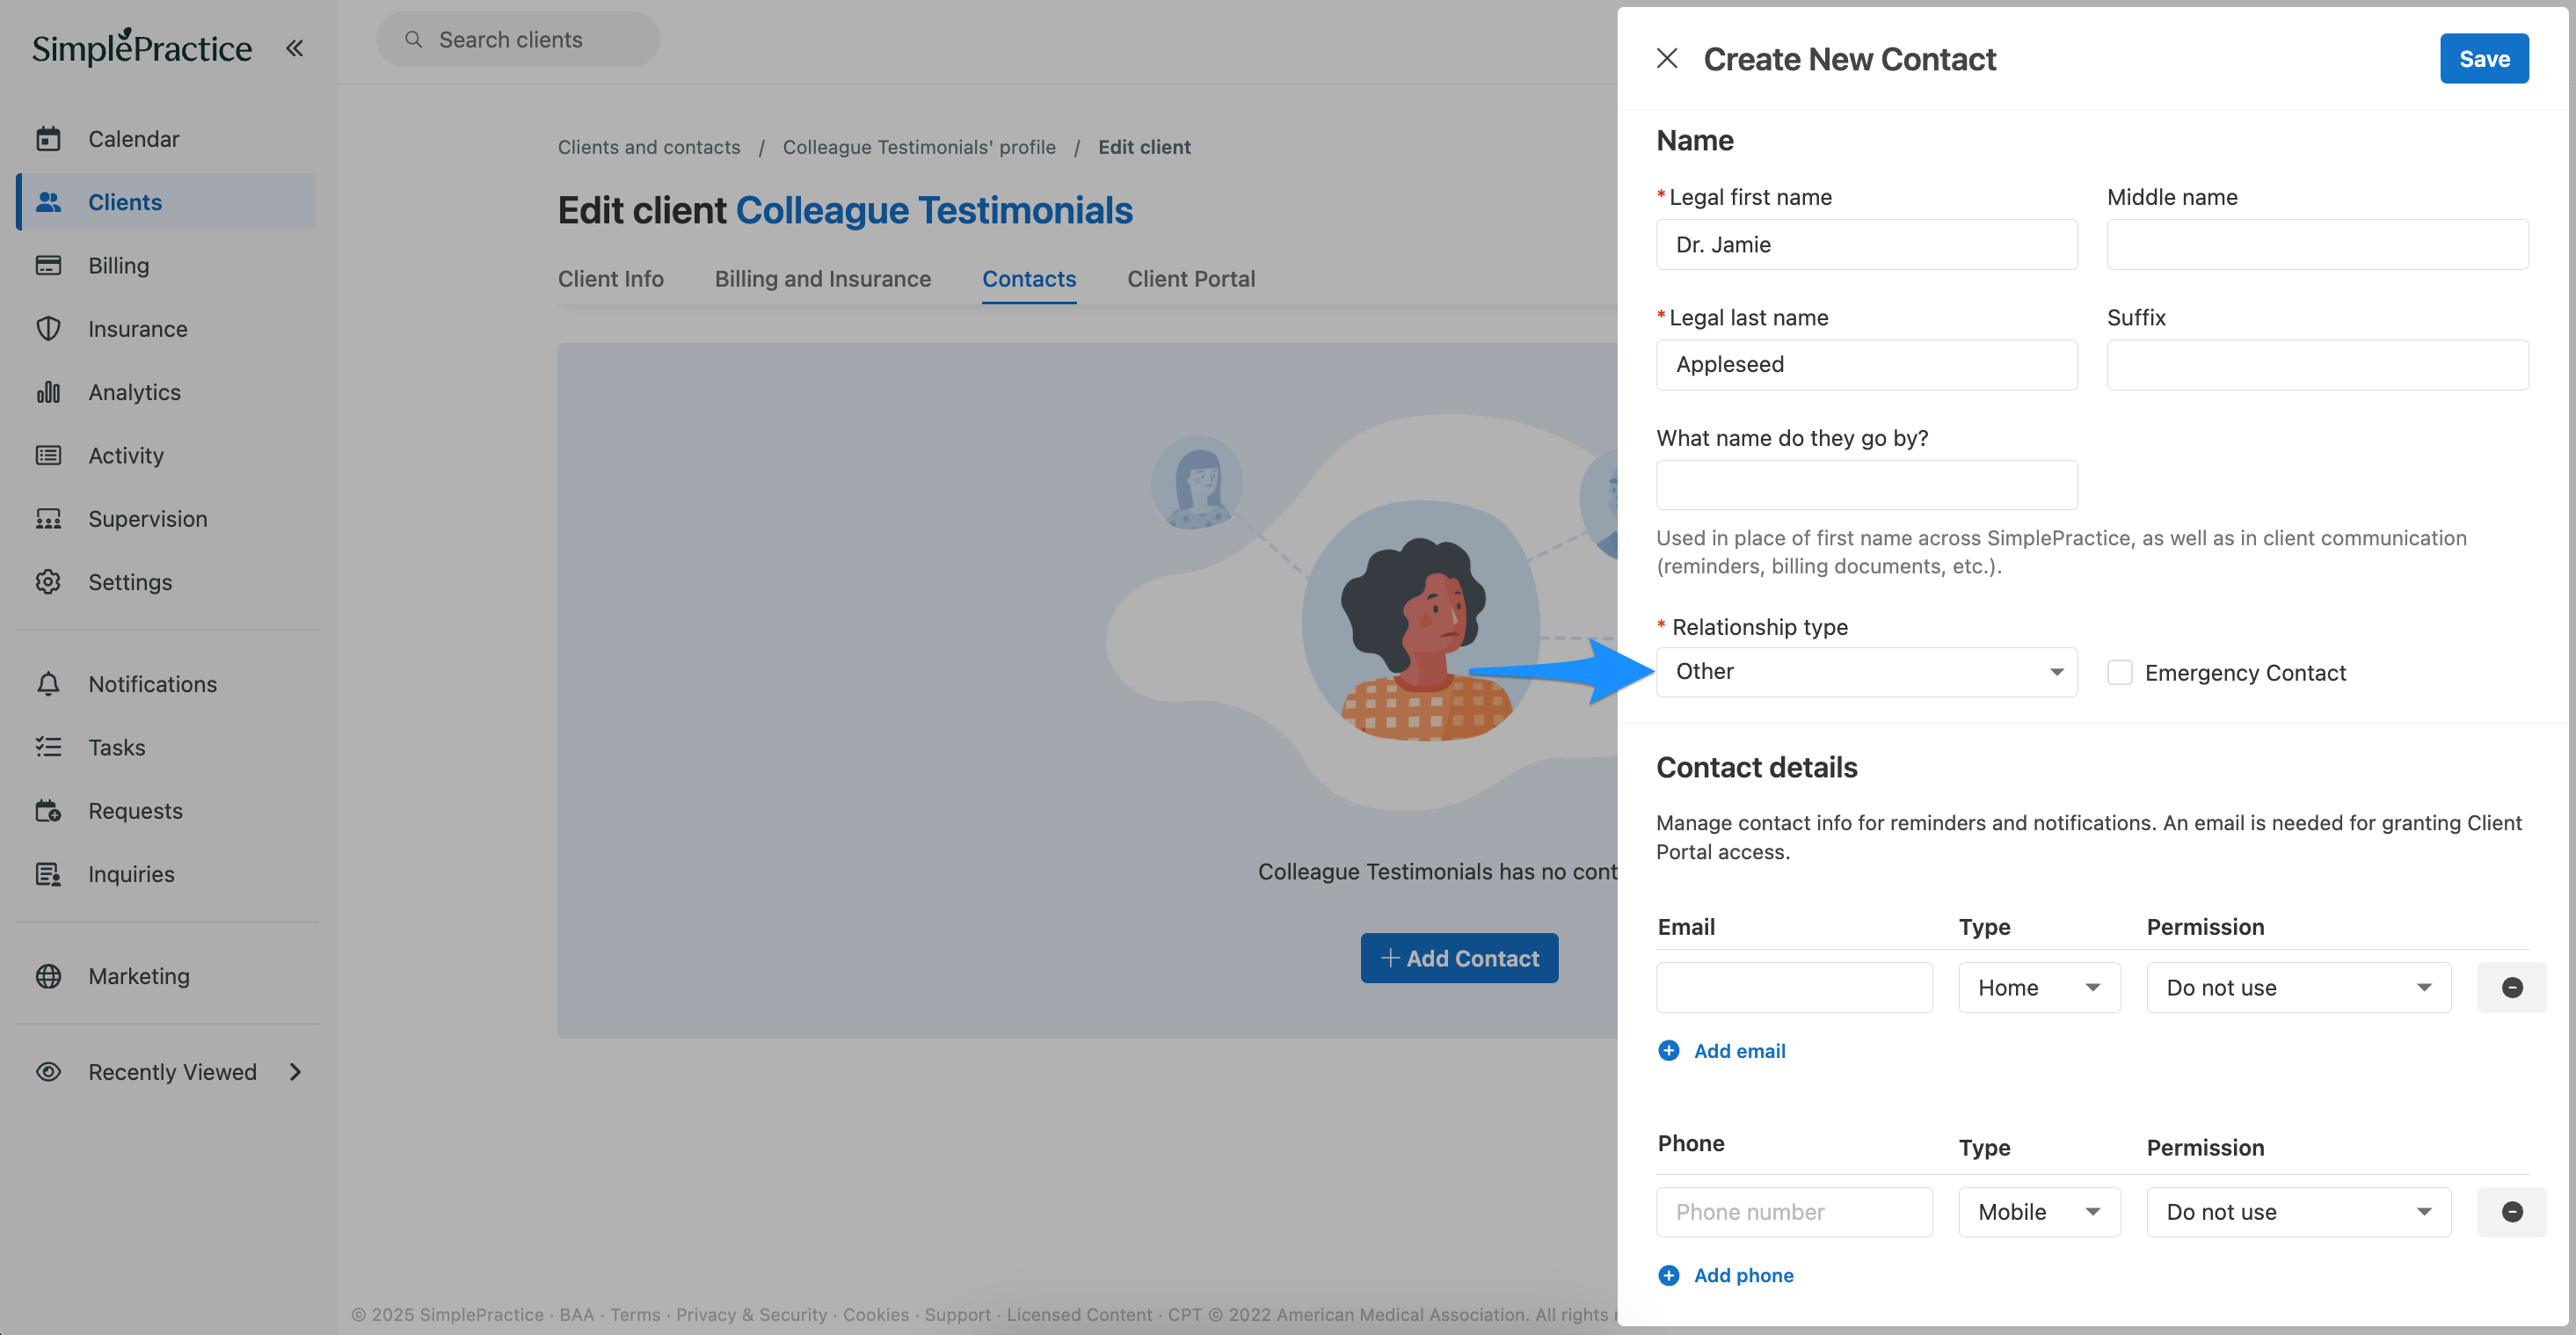Expand Recently Viewed with the chevron

click(x=295, y=1072)
